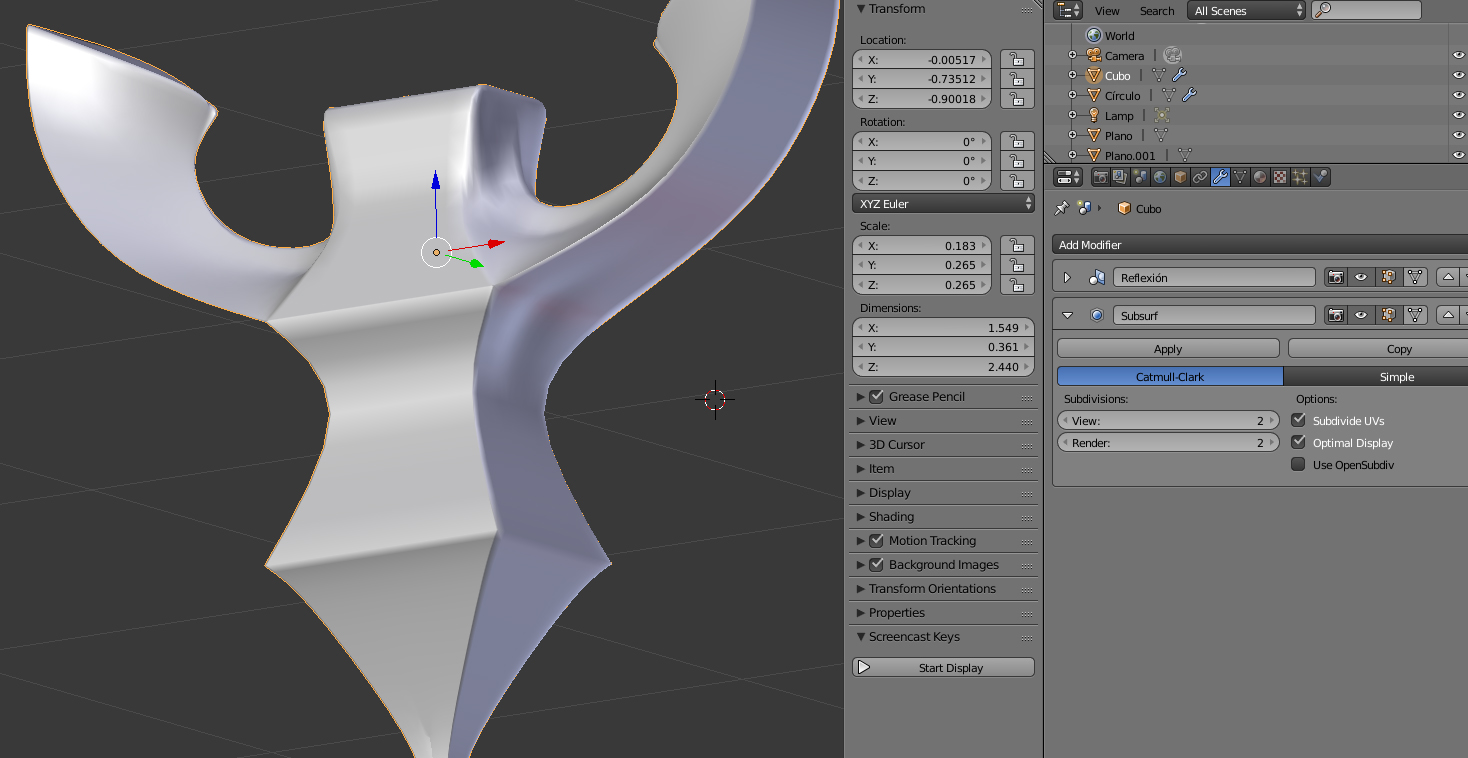Expand the 3D Cursor panel

click(x=896, y=445)
